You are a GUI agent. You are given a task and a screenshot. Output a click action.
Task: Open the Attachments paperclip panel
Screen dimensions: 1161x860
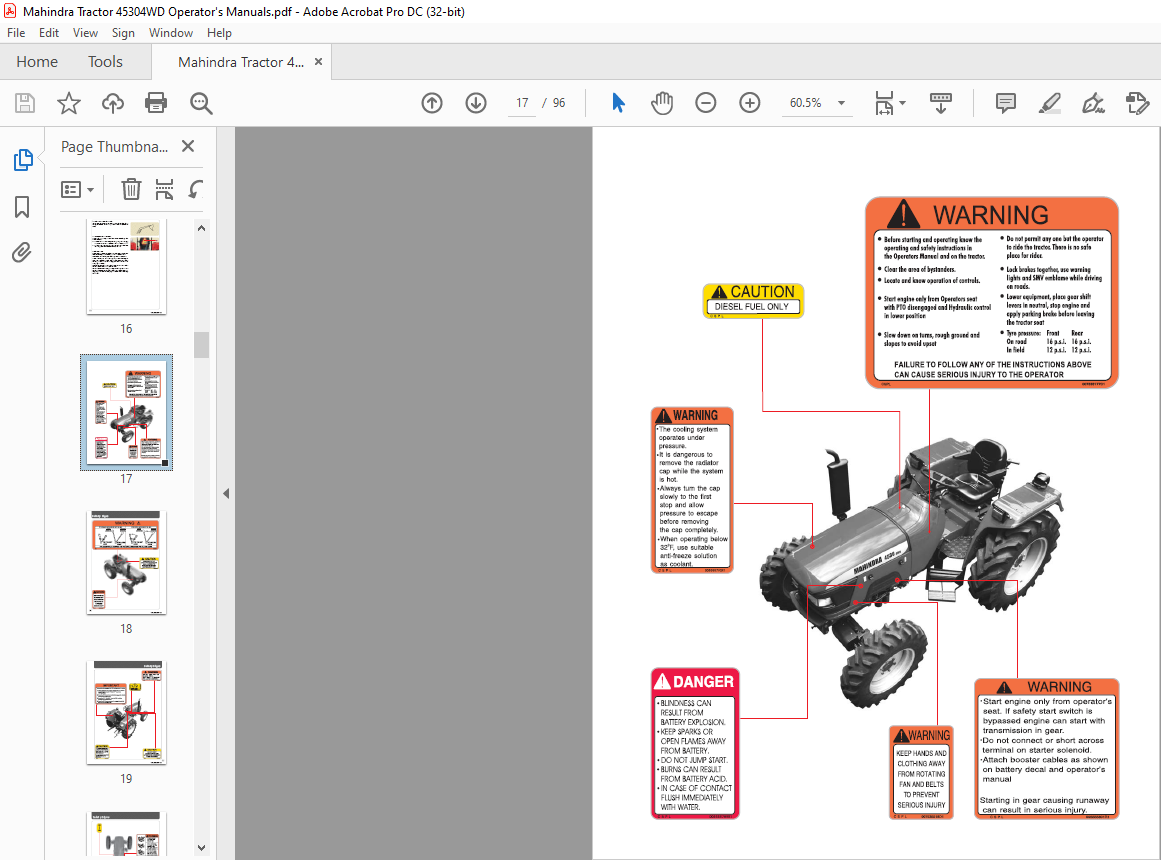pyautogui.click(x=22, y=253)
